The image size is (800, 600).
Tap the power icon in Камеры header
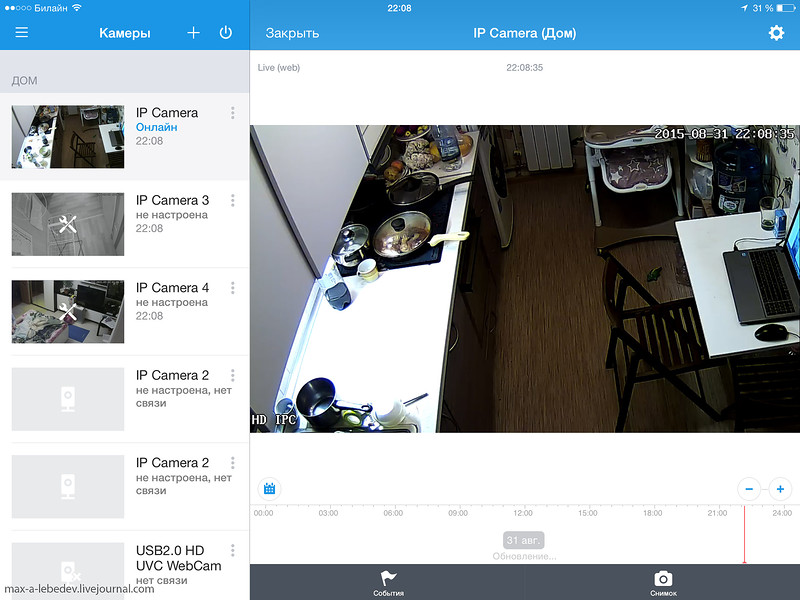point(226,33)
